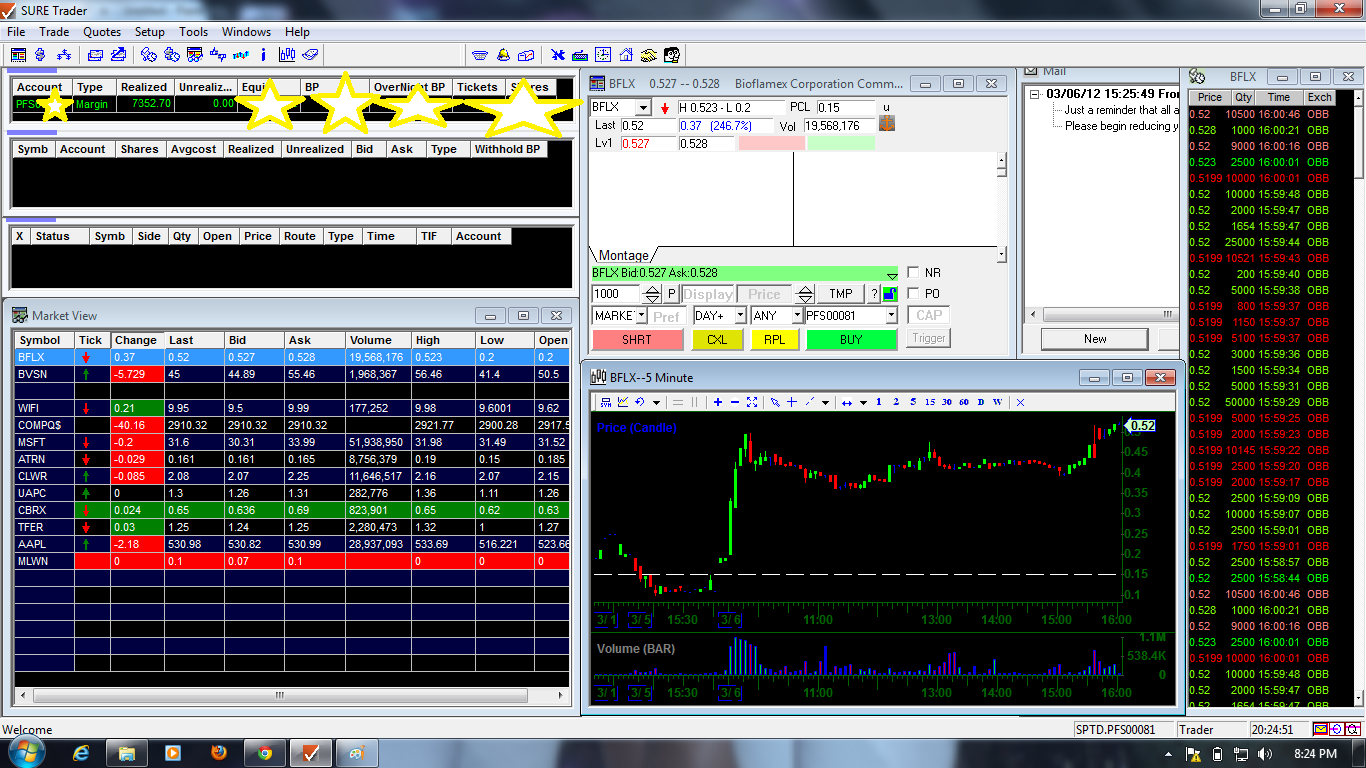Open dropdown beside the trend line tool

tap(825, 402)
